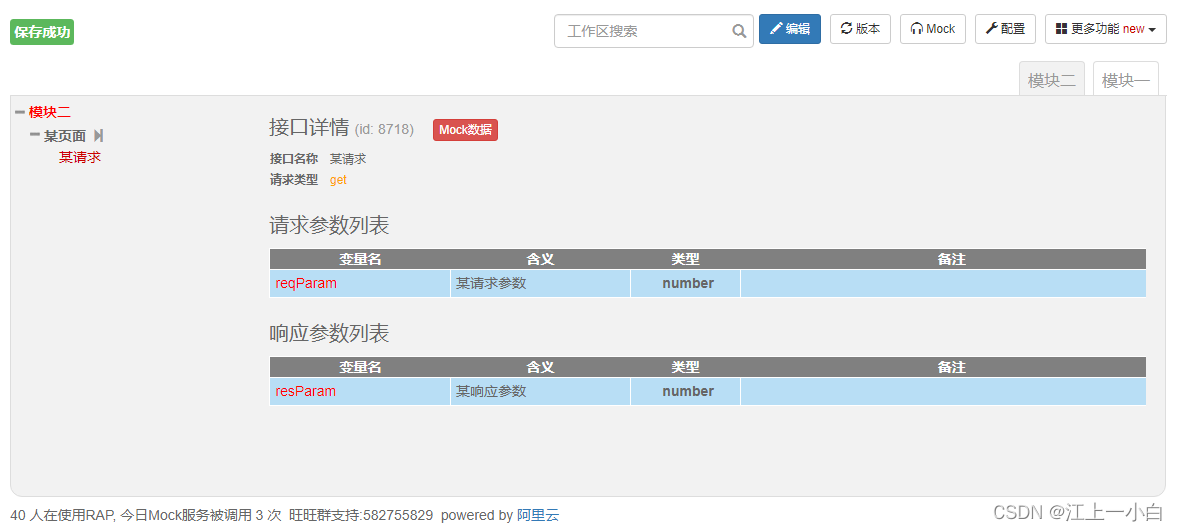Open the 阿里云 link in footer
The height and width of the screenshot is (531, 1177).
coord(538,515)
